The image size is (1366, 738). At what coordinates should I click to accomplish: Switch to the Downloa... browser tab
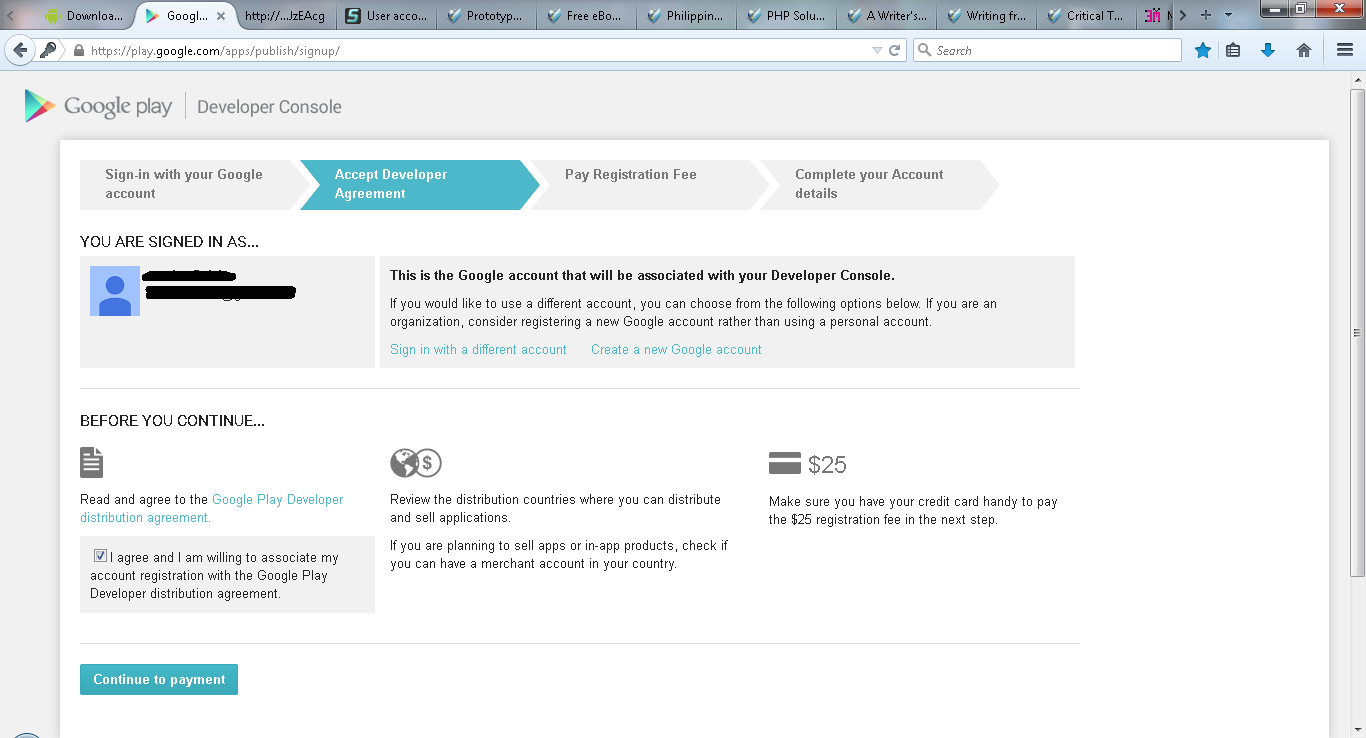83,16
